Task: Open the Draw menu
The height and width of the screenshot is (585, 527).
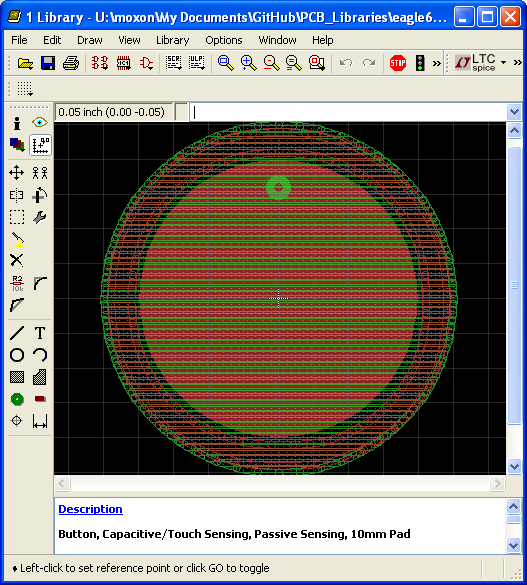Action: [x=90, y=40]
